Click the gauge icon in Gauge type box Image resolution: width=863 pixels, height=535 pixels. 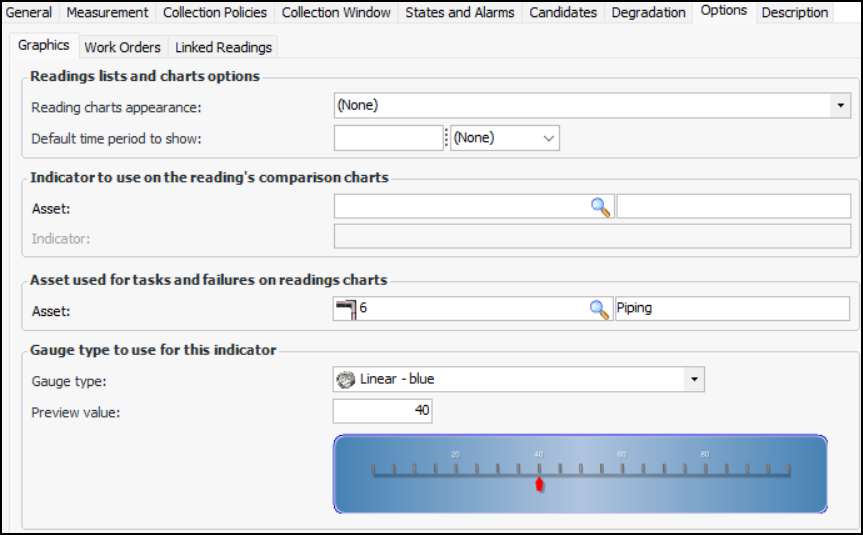pos(346,380)
